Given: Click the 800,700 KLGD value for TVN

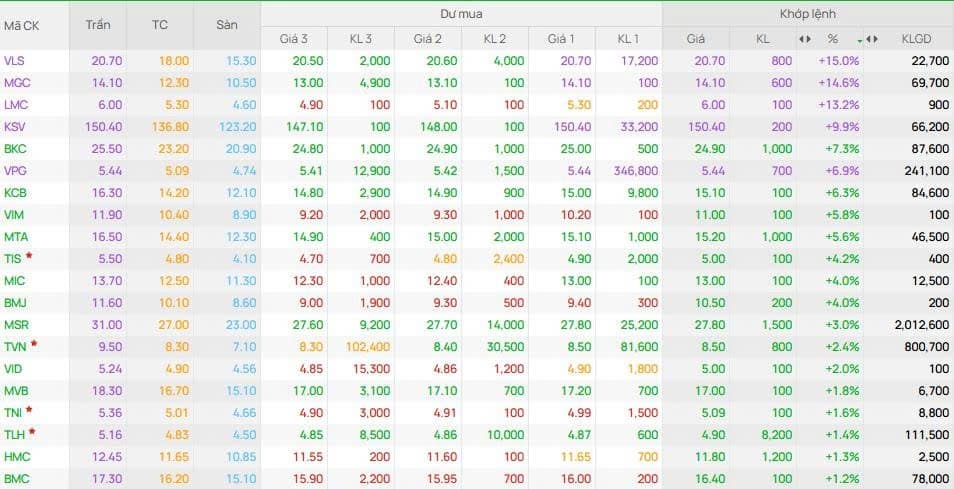Looking at the screenshot, I should [928, 347].
